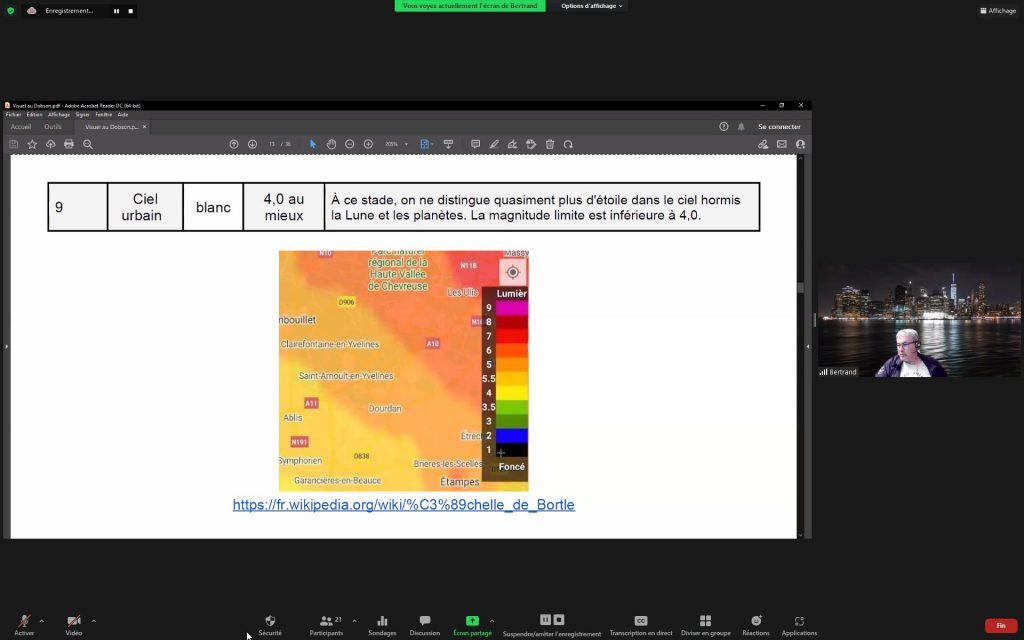This screenshot has width=1024, height=640.
Task: Click the sign document icon
Action: [x=513, y=144]
